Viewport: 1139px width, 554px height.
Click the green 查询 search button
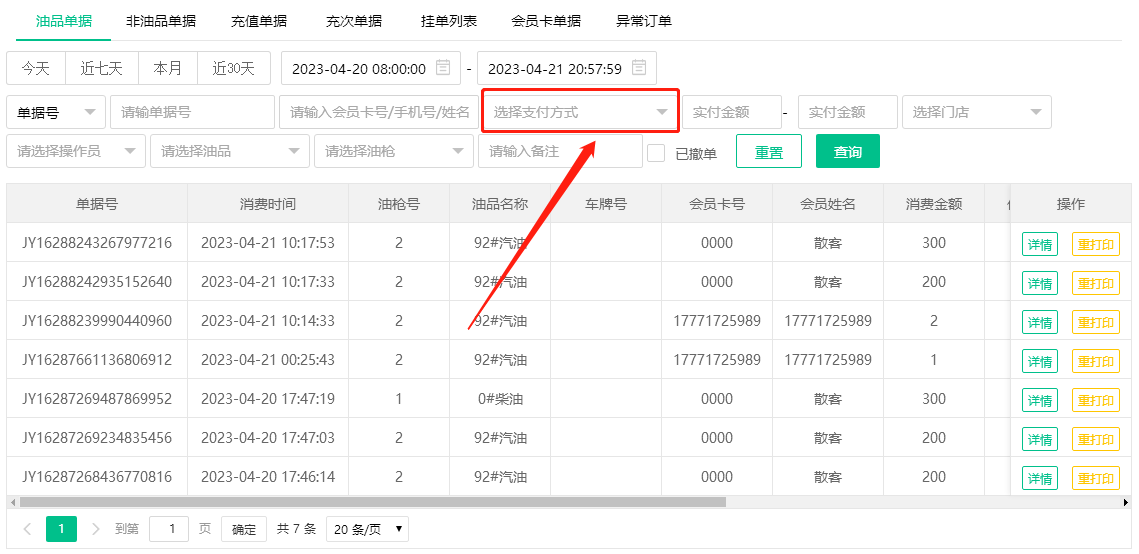848,151
